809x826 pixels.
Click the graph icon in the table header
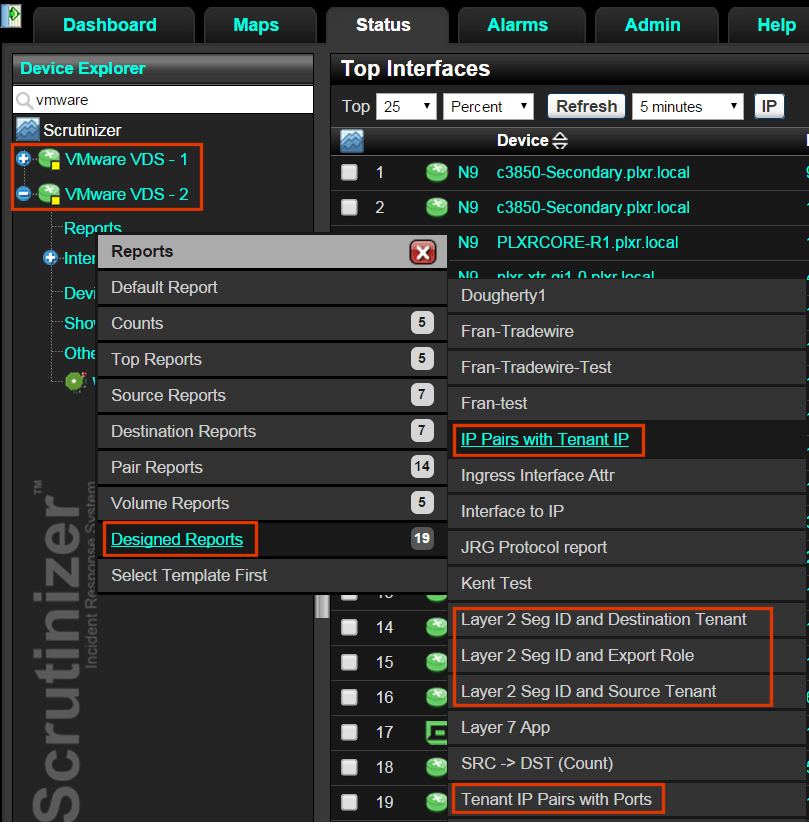coord(352,141)
